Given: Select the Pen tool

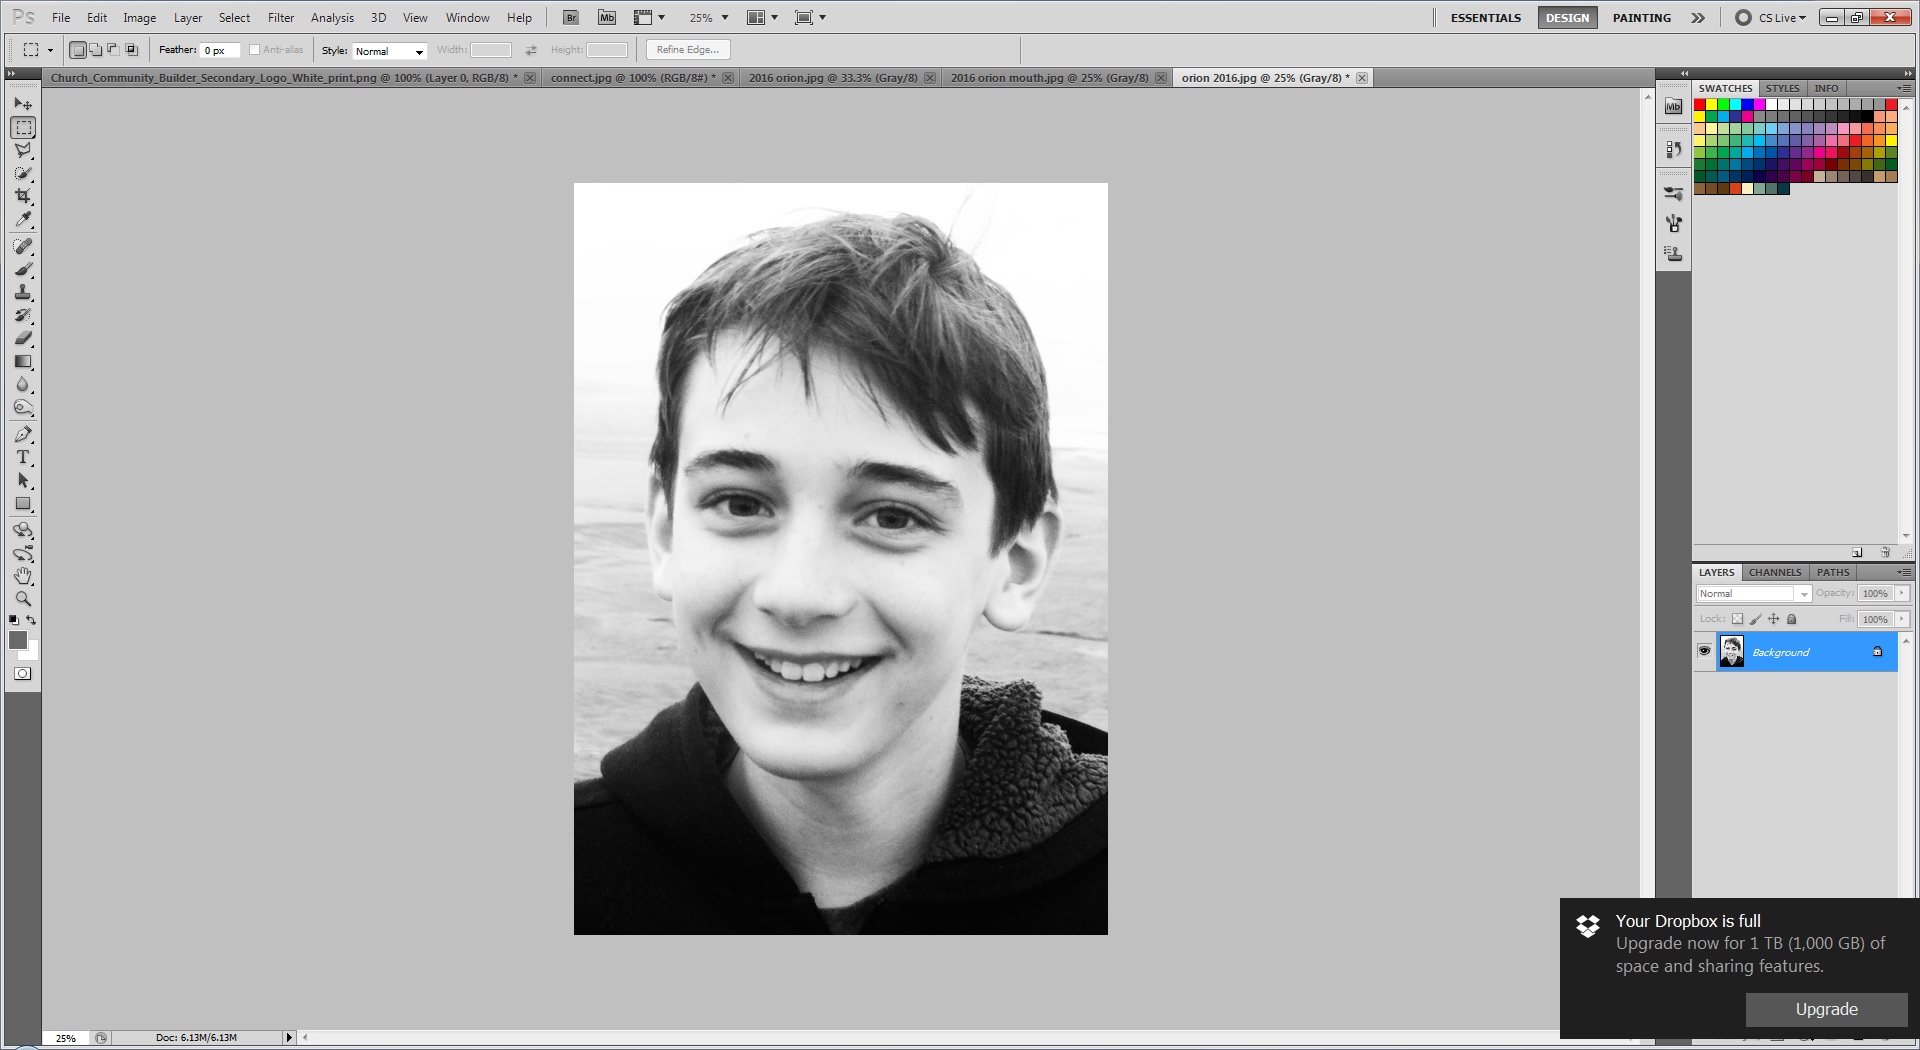Looking at the screenshot, I should tap(23, 434).
